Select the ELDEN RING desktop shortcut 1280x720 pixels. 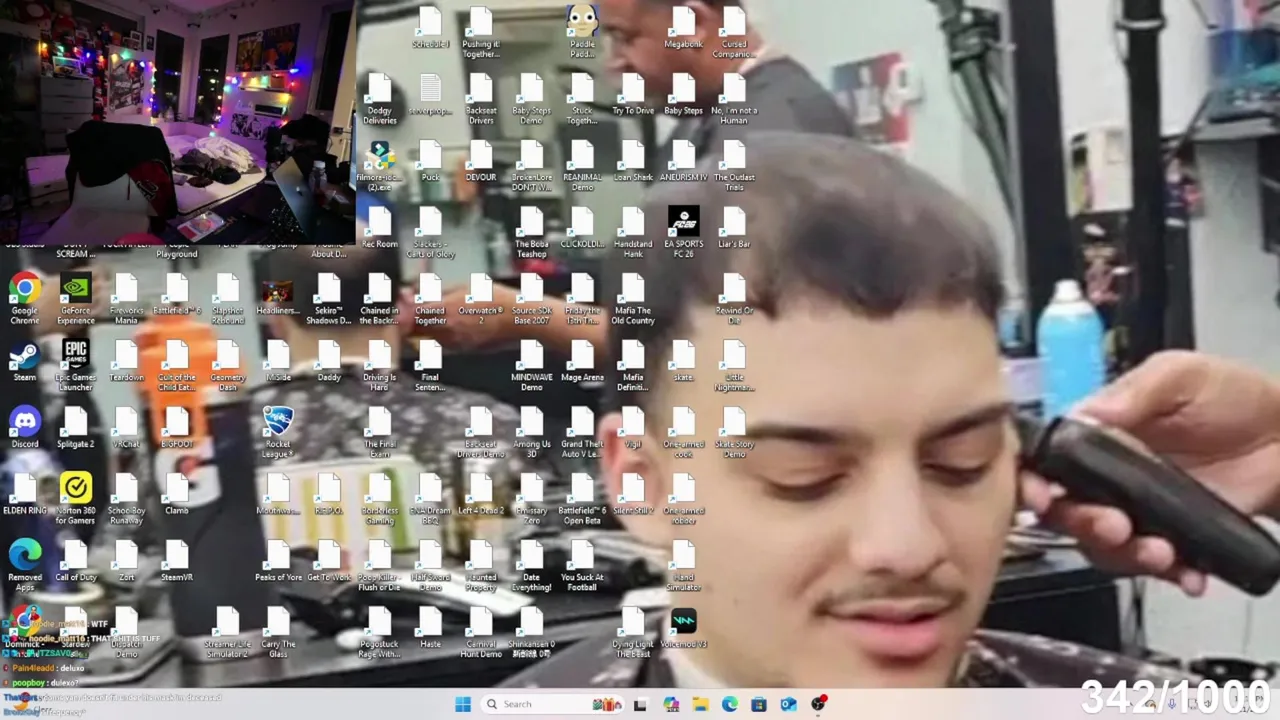tap(25, 495)
